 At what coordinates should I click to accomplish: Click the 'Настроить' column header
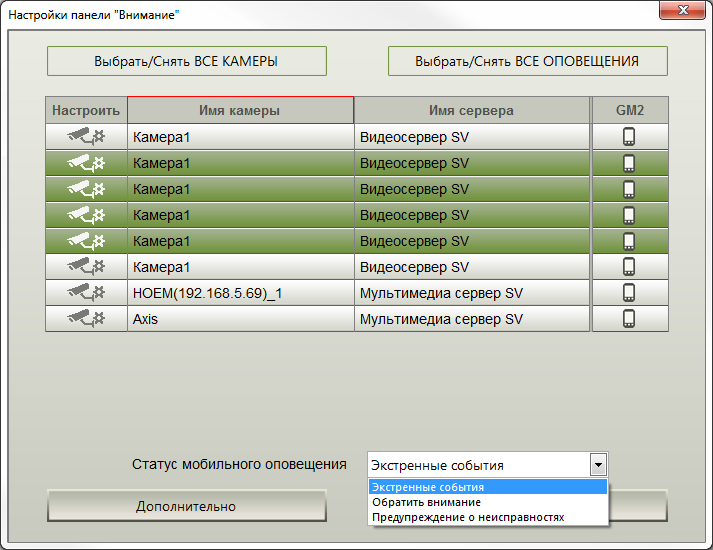point(86,110)
